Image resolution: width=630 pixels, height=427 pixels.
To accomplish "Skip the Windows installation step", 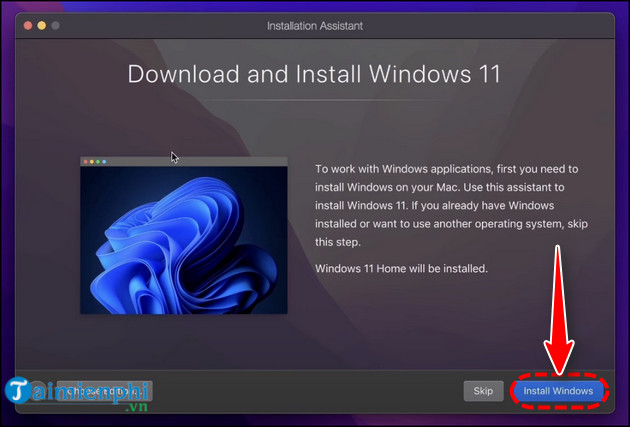I will 483,391.
